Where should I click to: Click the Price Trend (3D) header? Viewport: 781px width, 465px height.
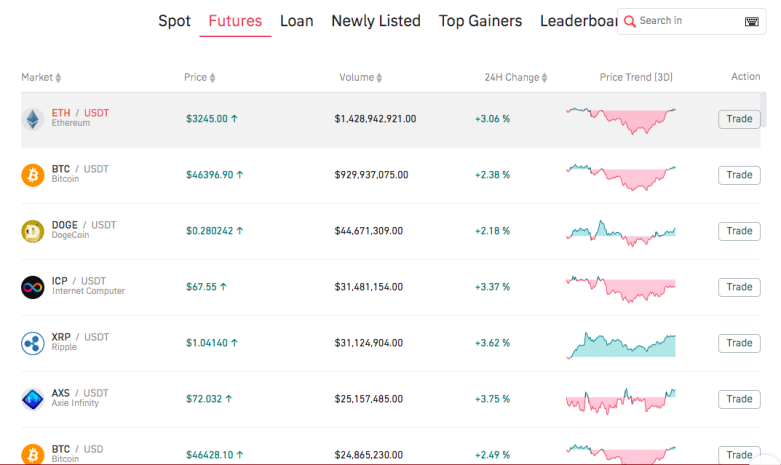click(x=636, y=78)
